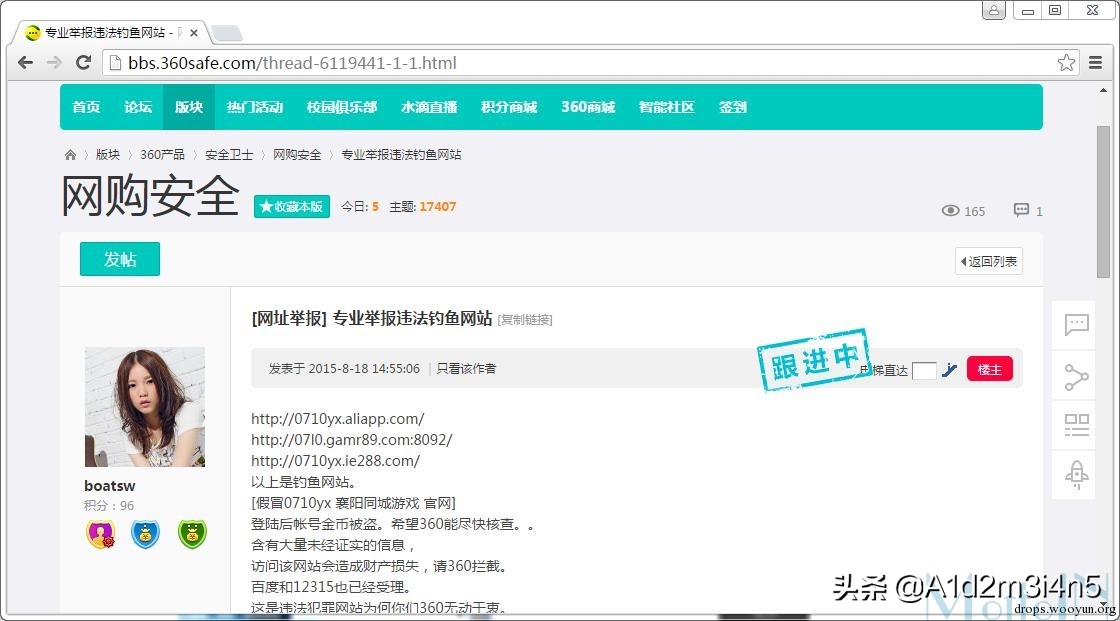Screen dimensions: 1120x621
Task: Click the scrollbar up arrow
Action: [1104, 91]
